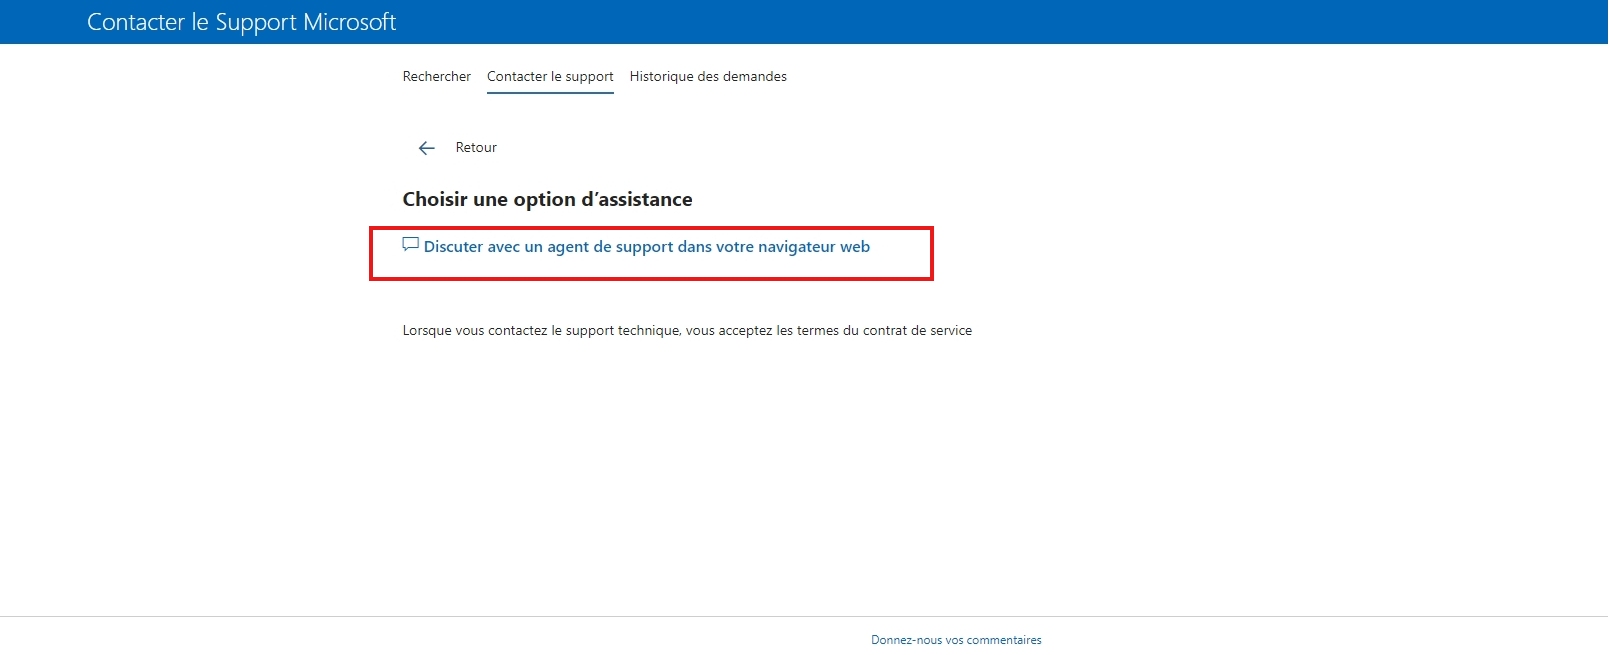Click the back arrow icon beside Retour
1609x655 pixels.
(427, 148)
